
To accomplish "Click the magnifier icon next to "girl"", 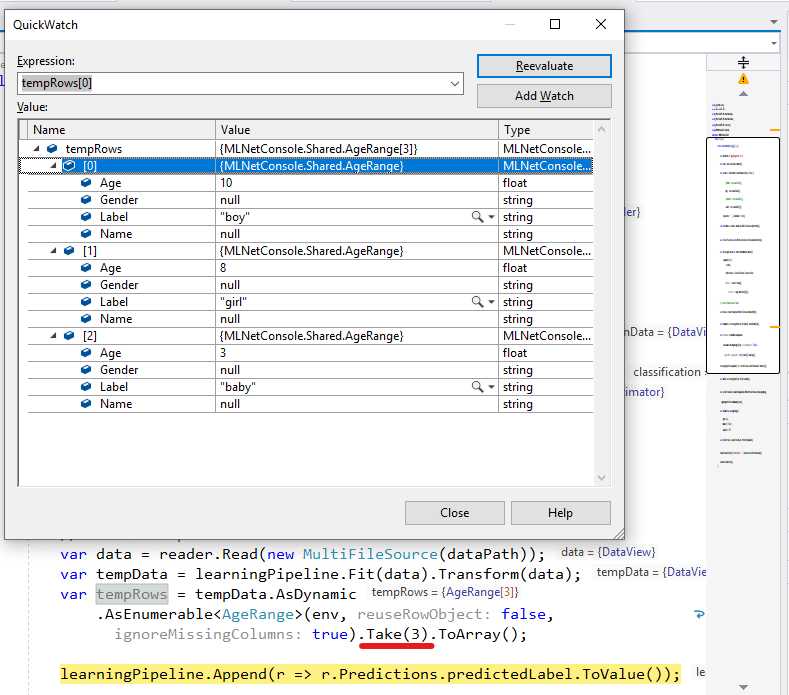I will (x=478, y=302).
